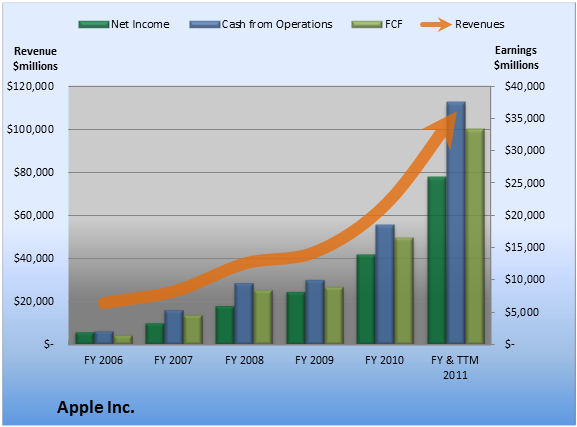
Task: Select the TTM 2011 Net Income bar
Action: (x=437, y=260)
